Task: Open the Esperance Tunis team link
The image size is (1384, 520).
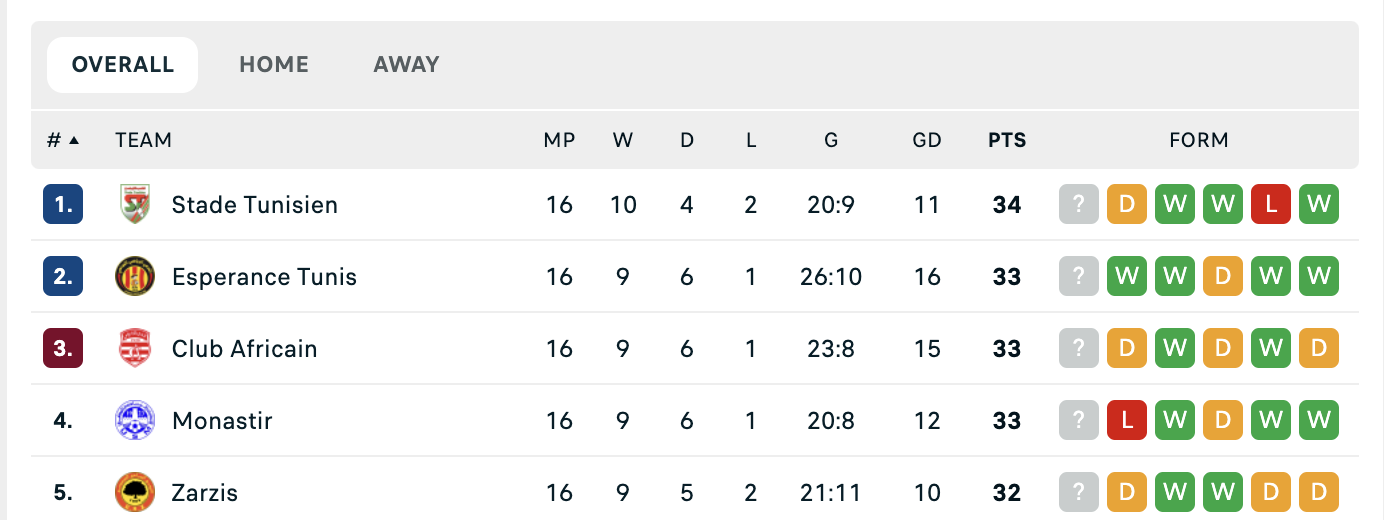Action: 264,277
